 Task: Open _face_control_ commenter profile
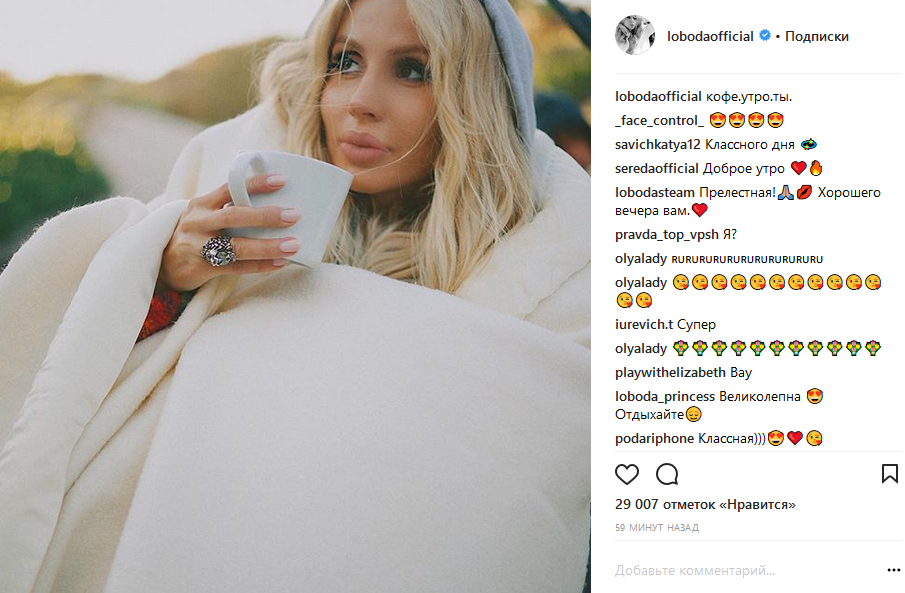pyautogui.click(x=659, y=121)
